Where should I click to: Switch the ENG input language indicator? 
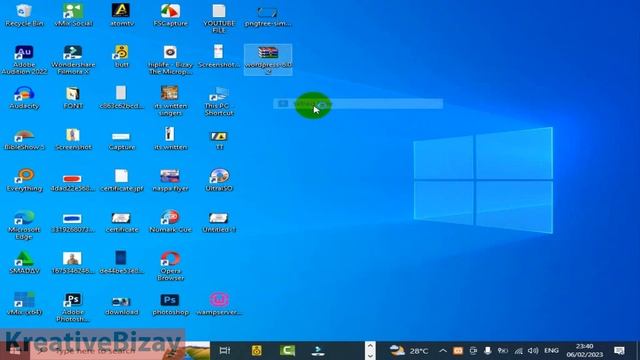[551, 351]
